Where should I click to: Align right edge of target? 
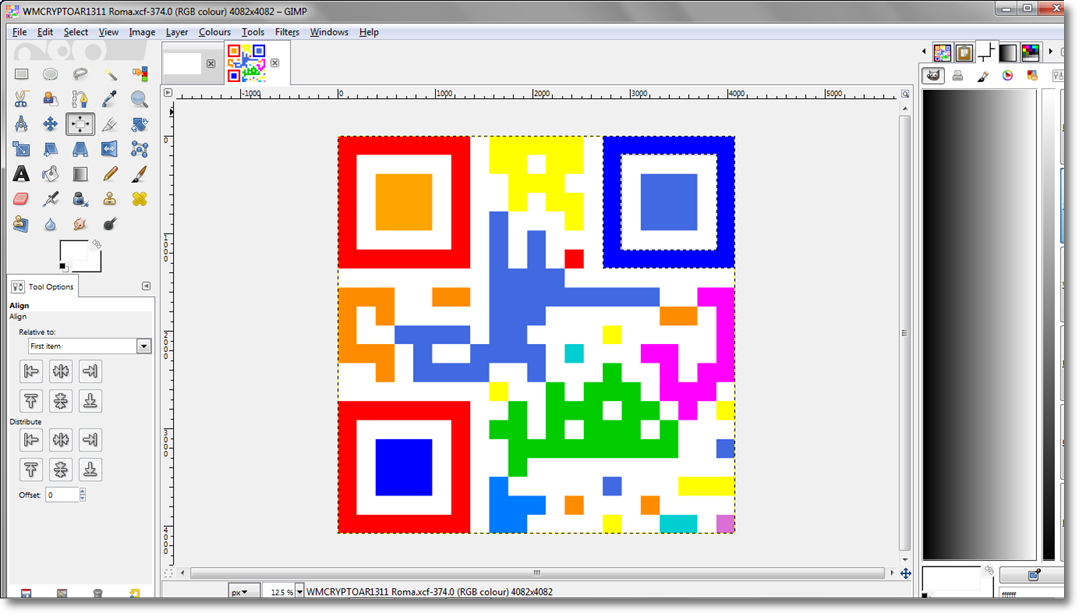pos(90,372)
